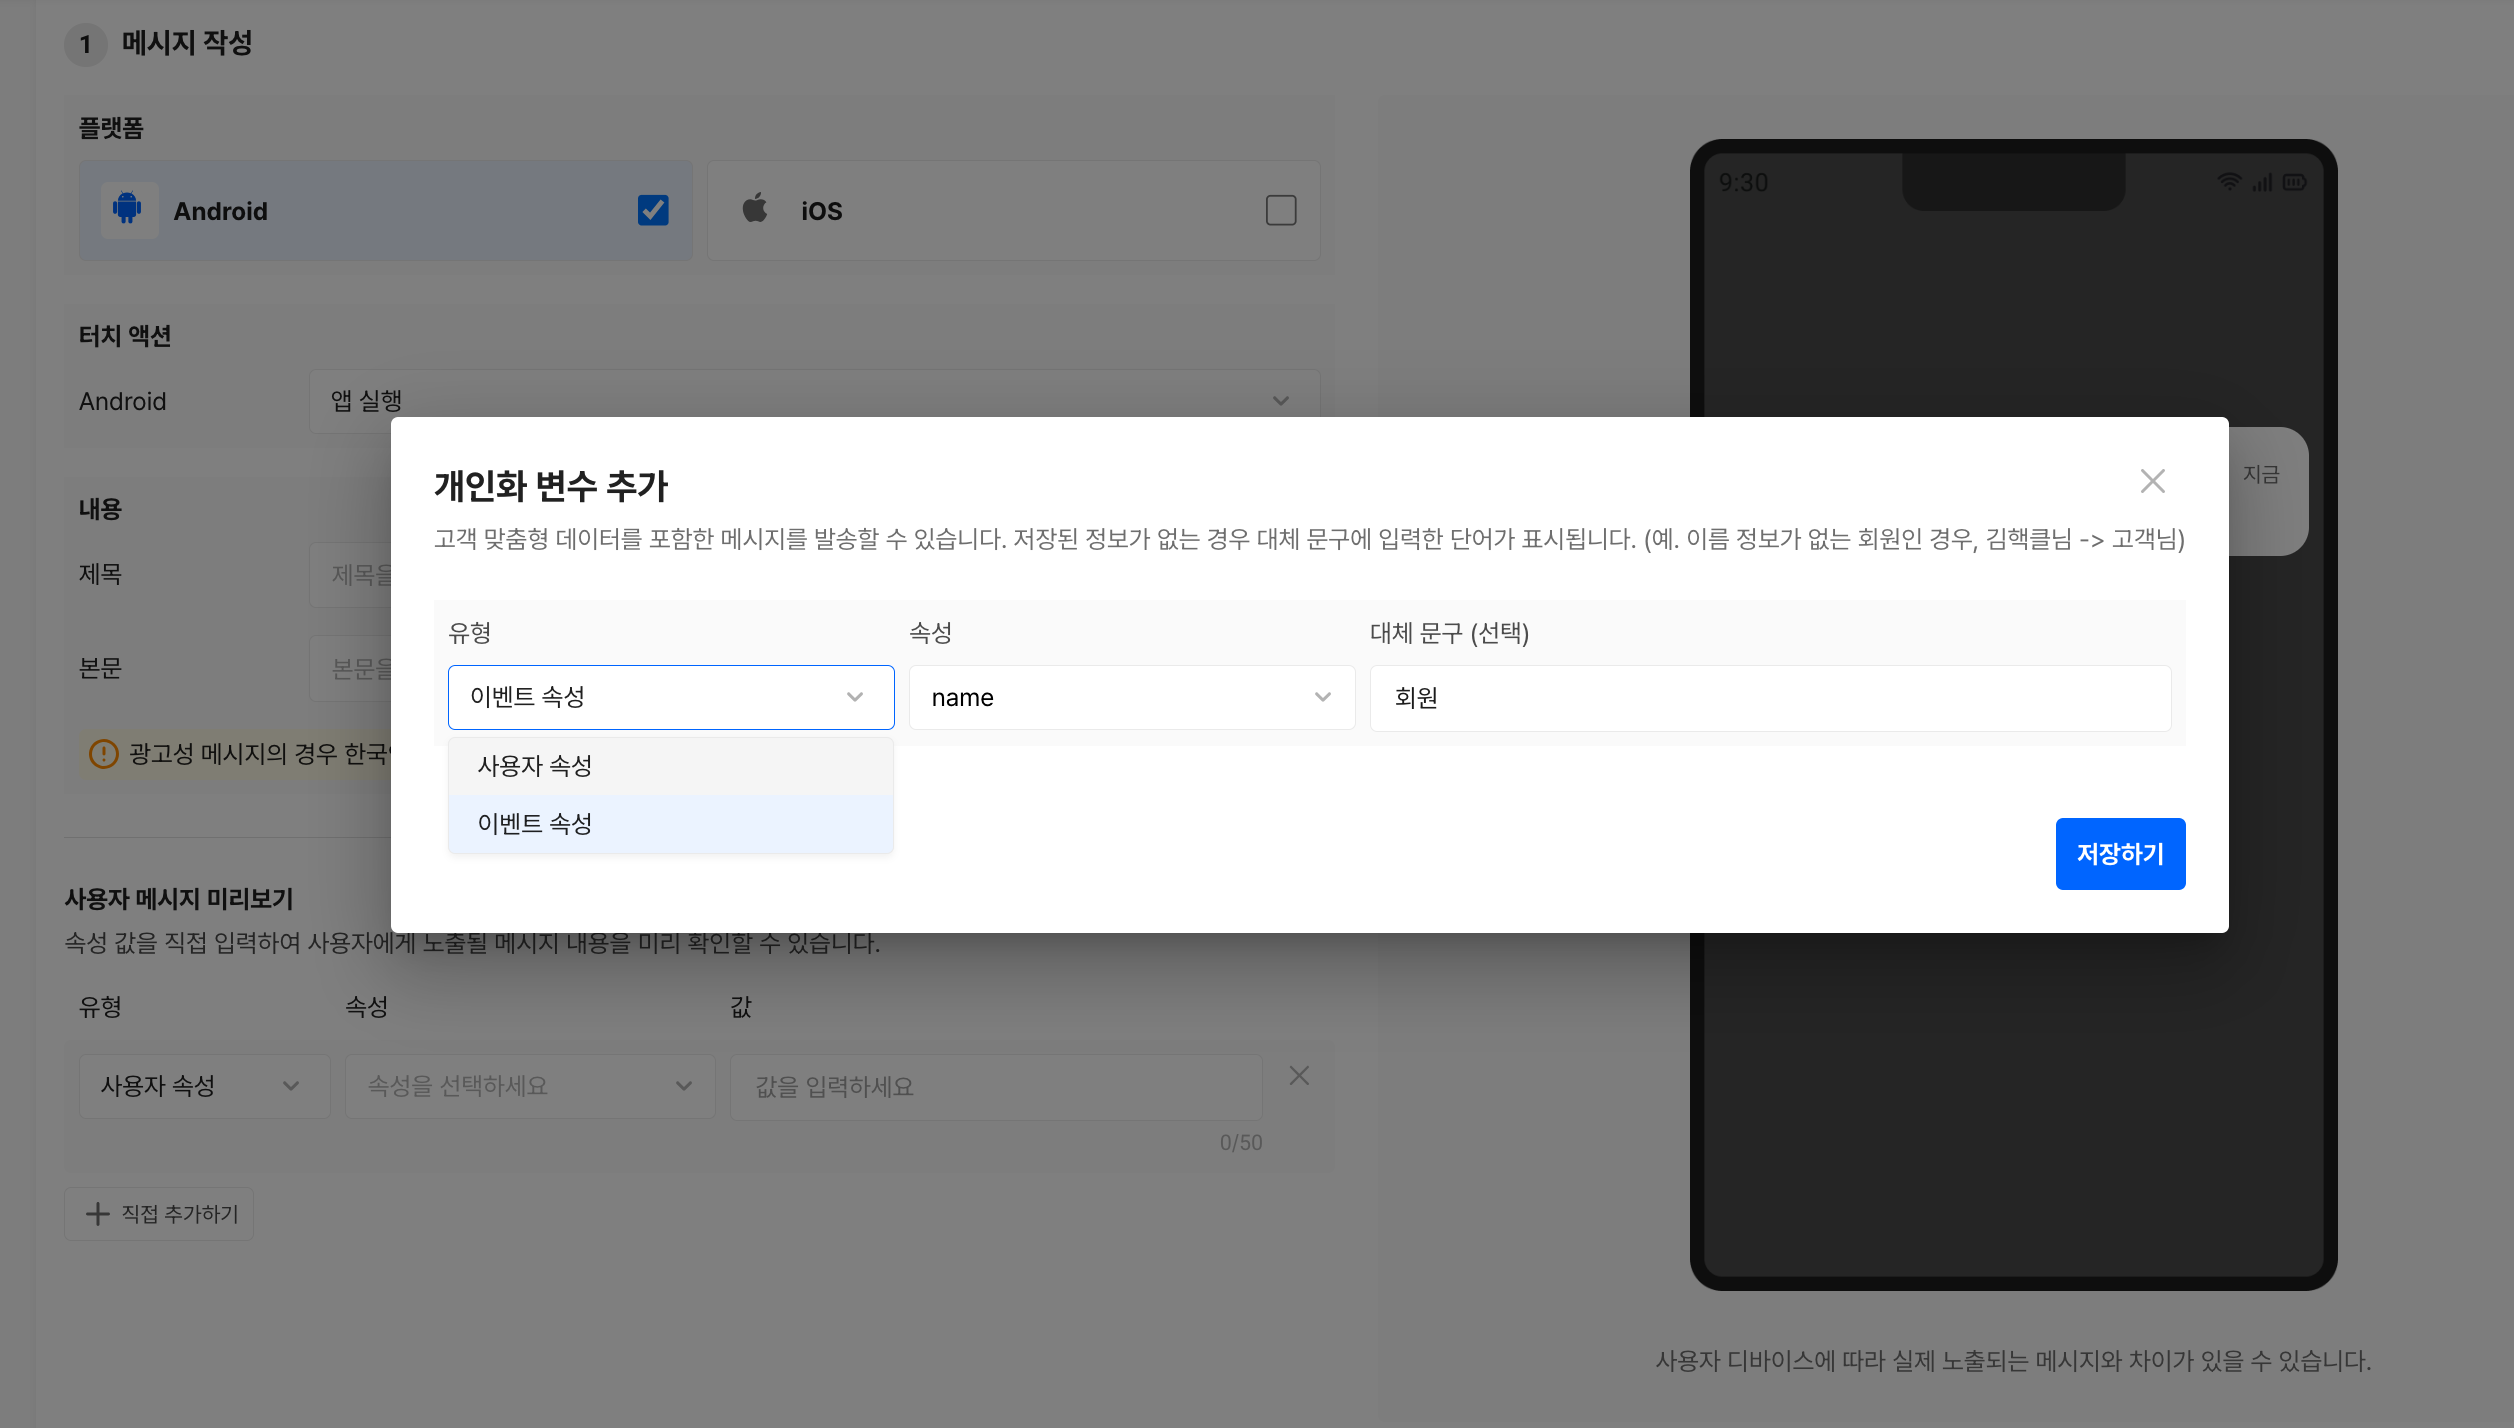The image size is (2514, 1428).
Task: Click the 직접 추가하기 button
Action: pos(159,1214)
